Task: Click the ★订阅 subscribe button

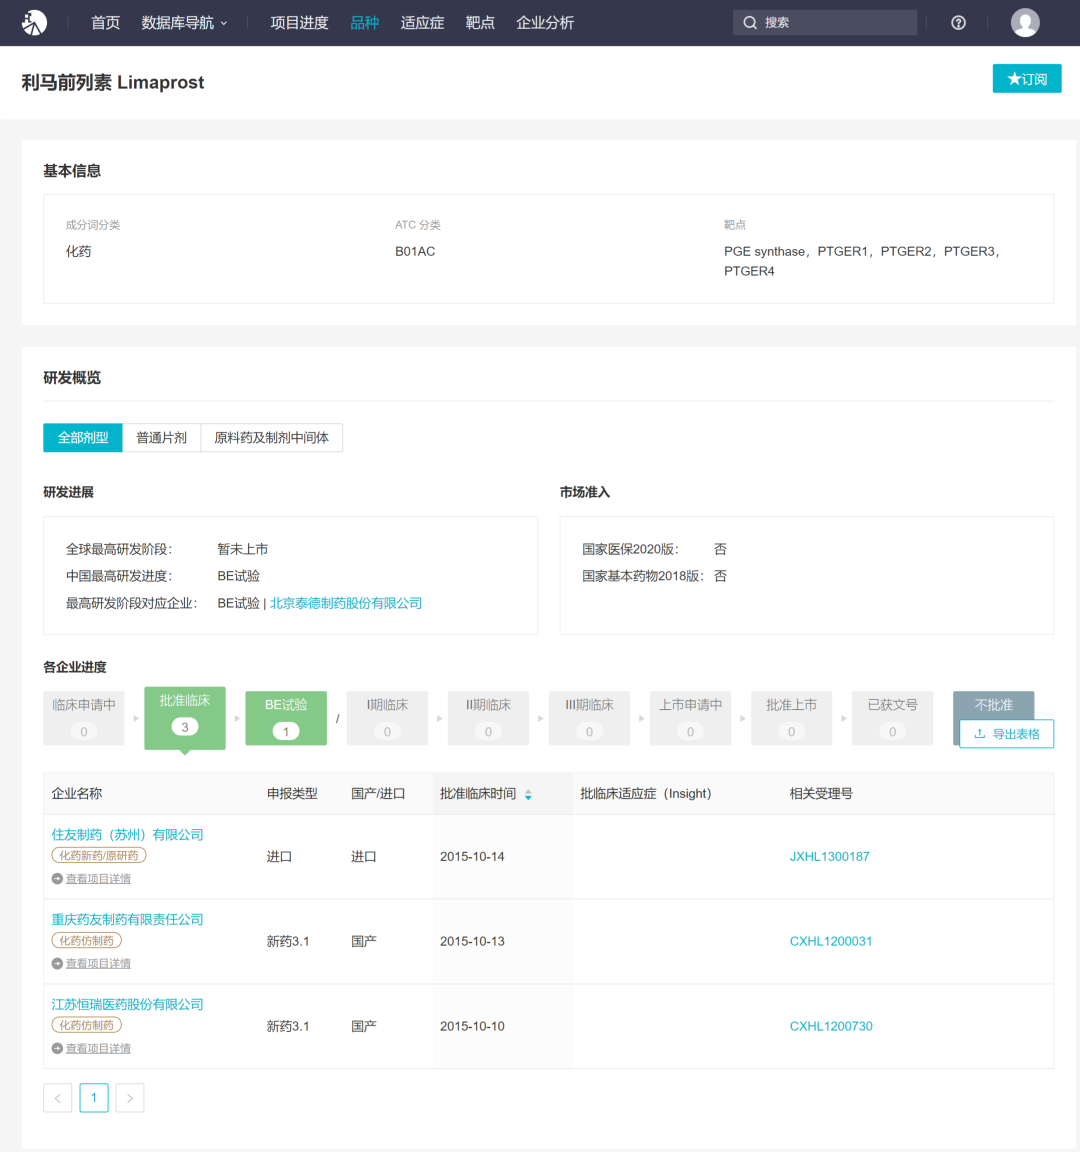Action: 1026,79
